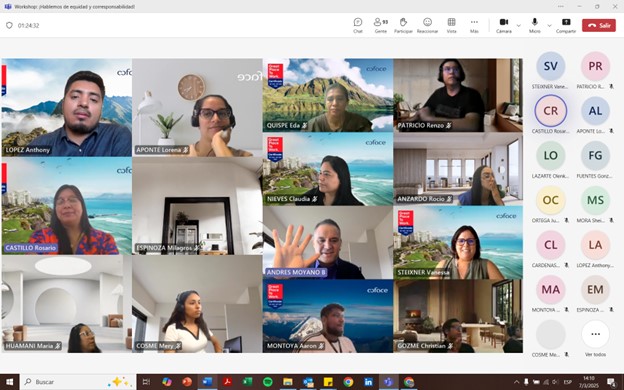Toggle the Micro microphone mute
624x390 pixels.
pyautogui.click(x=535, y=25)
